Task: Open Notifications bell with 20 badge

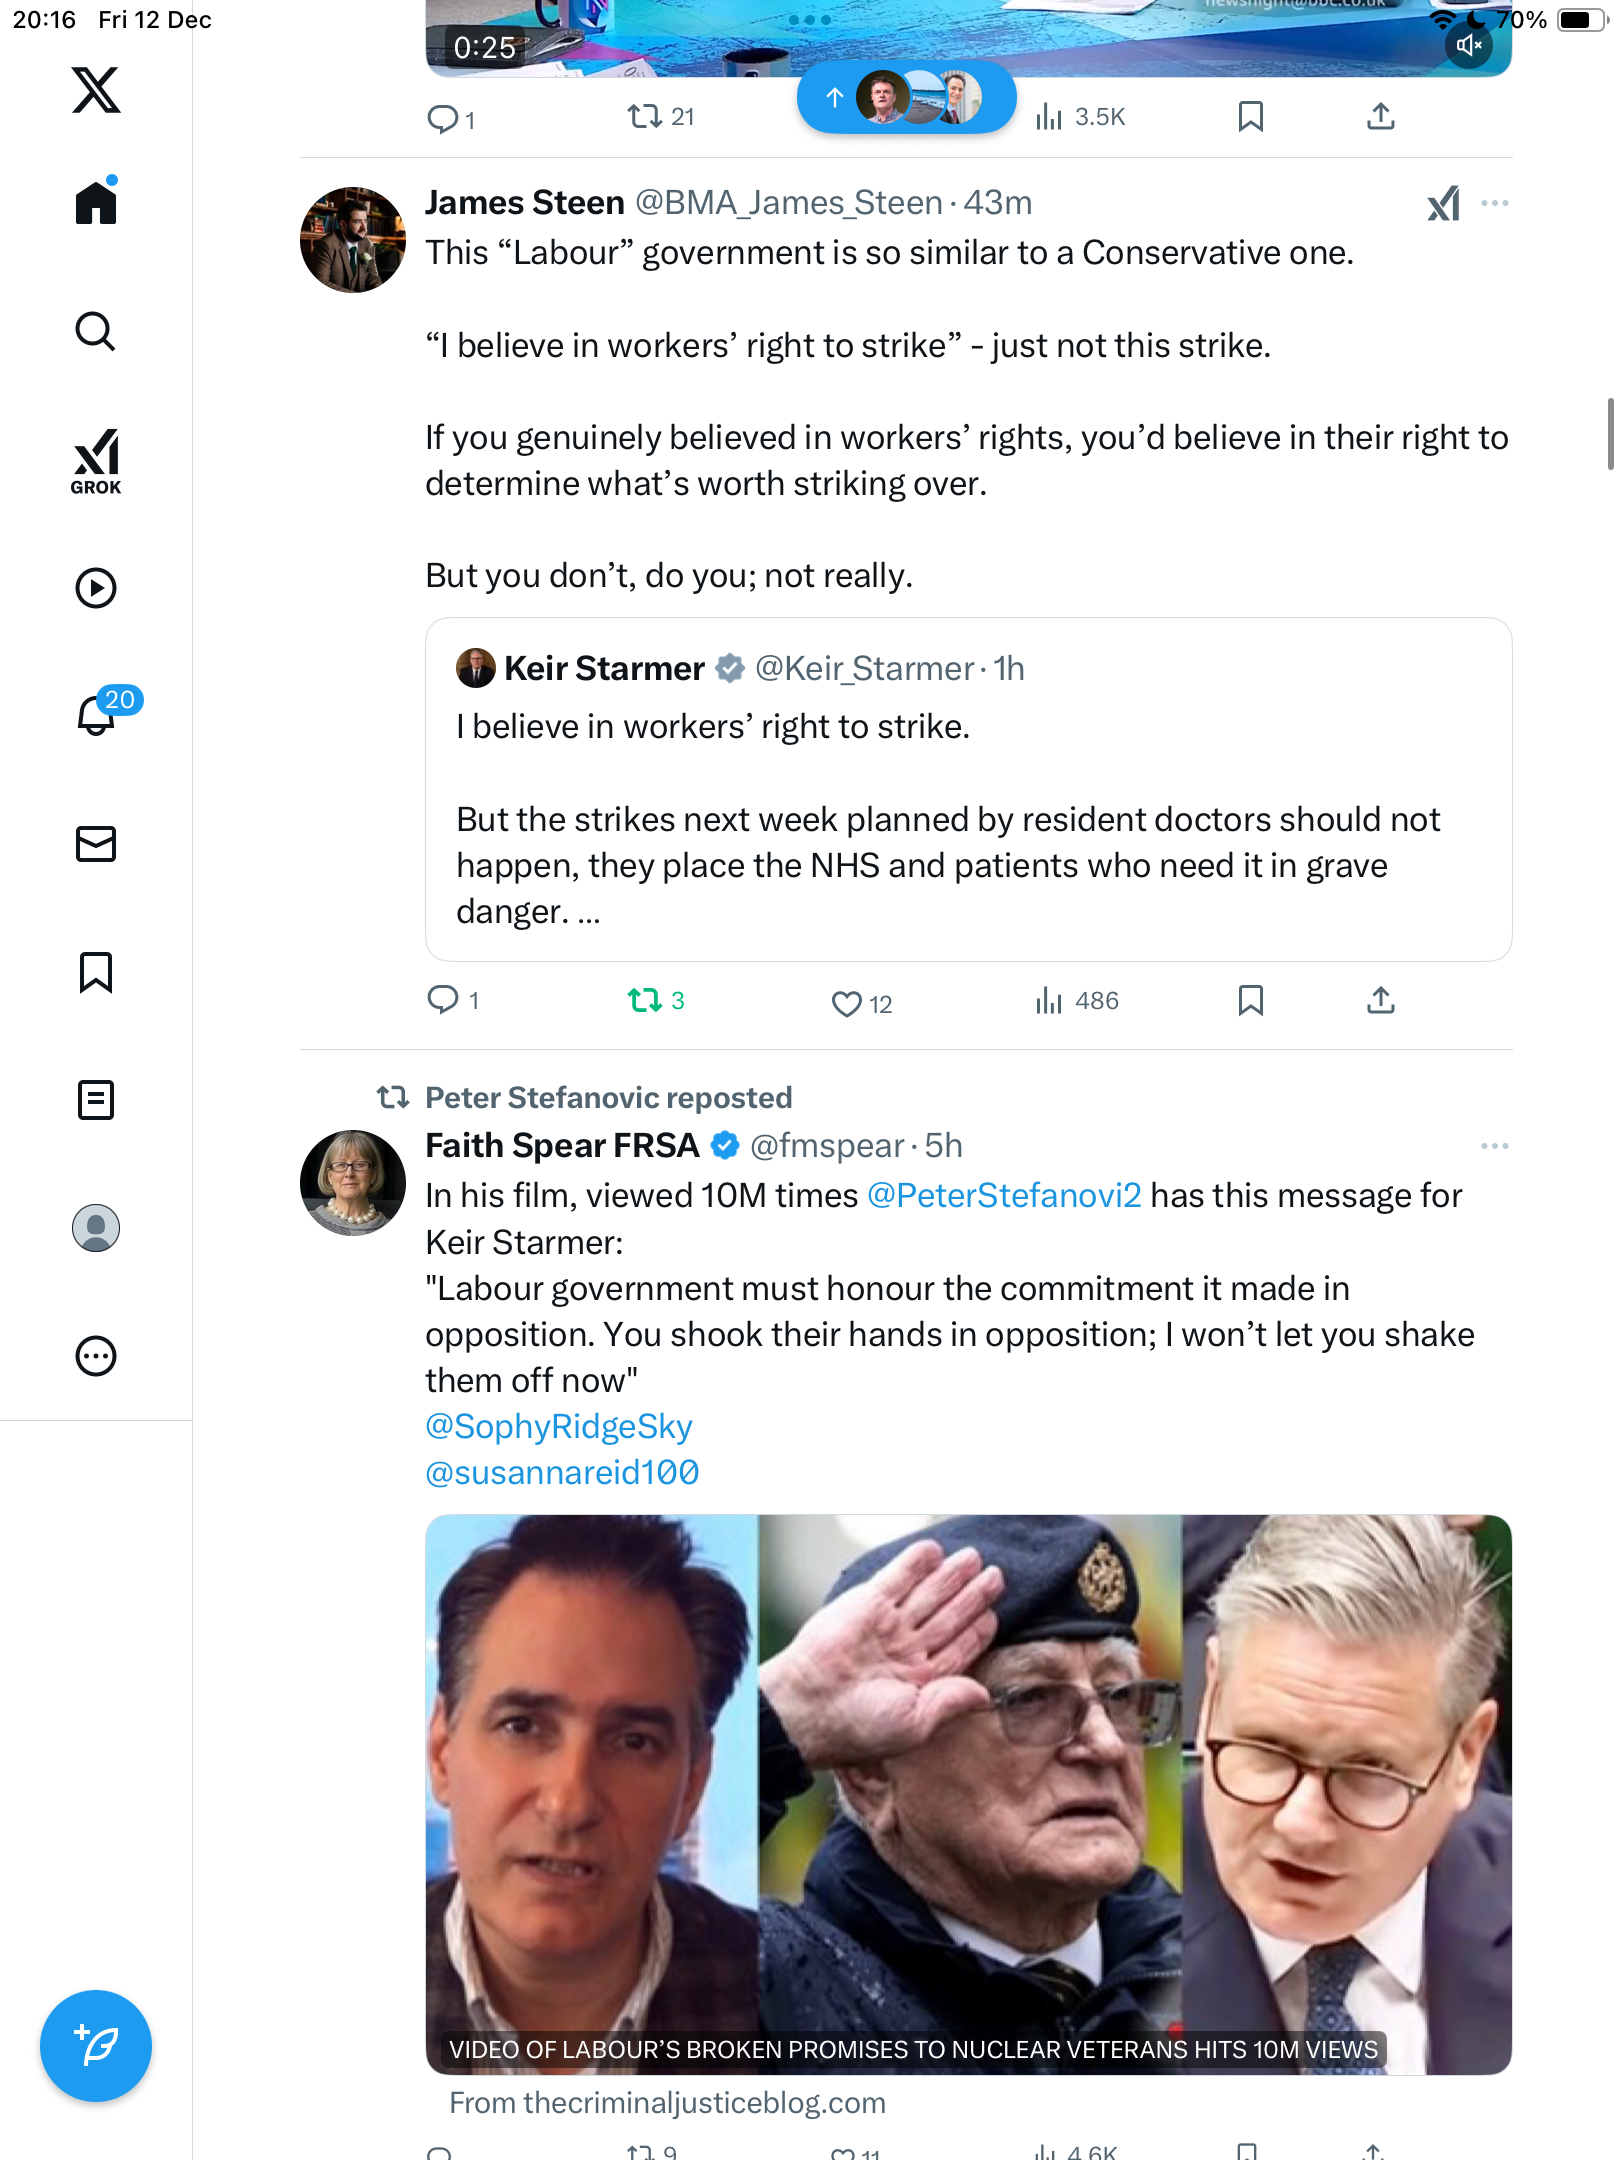Action: [x=96, y=716]
